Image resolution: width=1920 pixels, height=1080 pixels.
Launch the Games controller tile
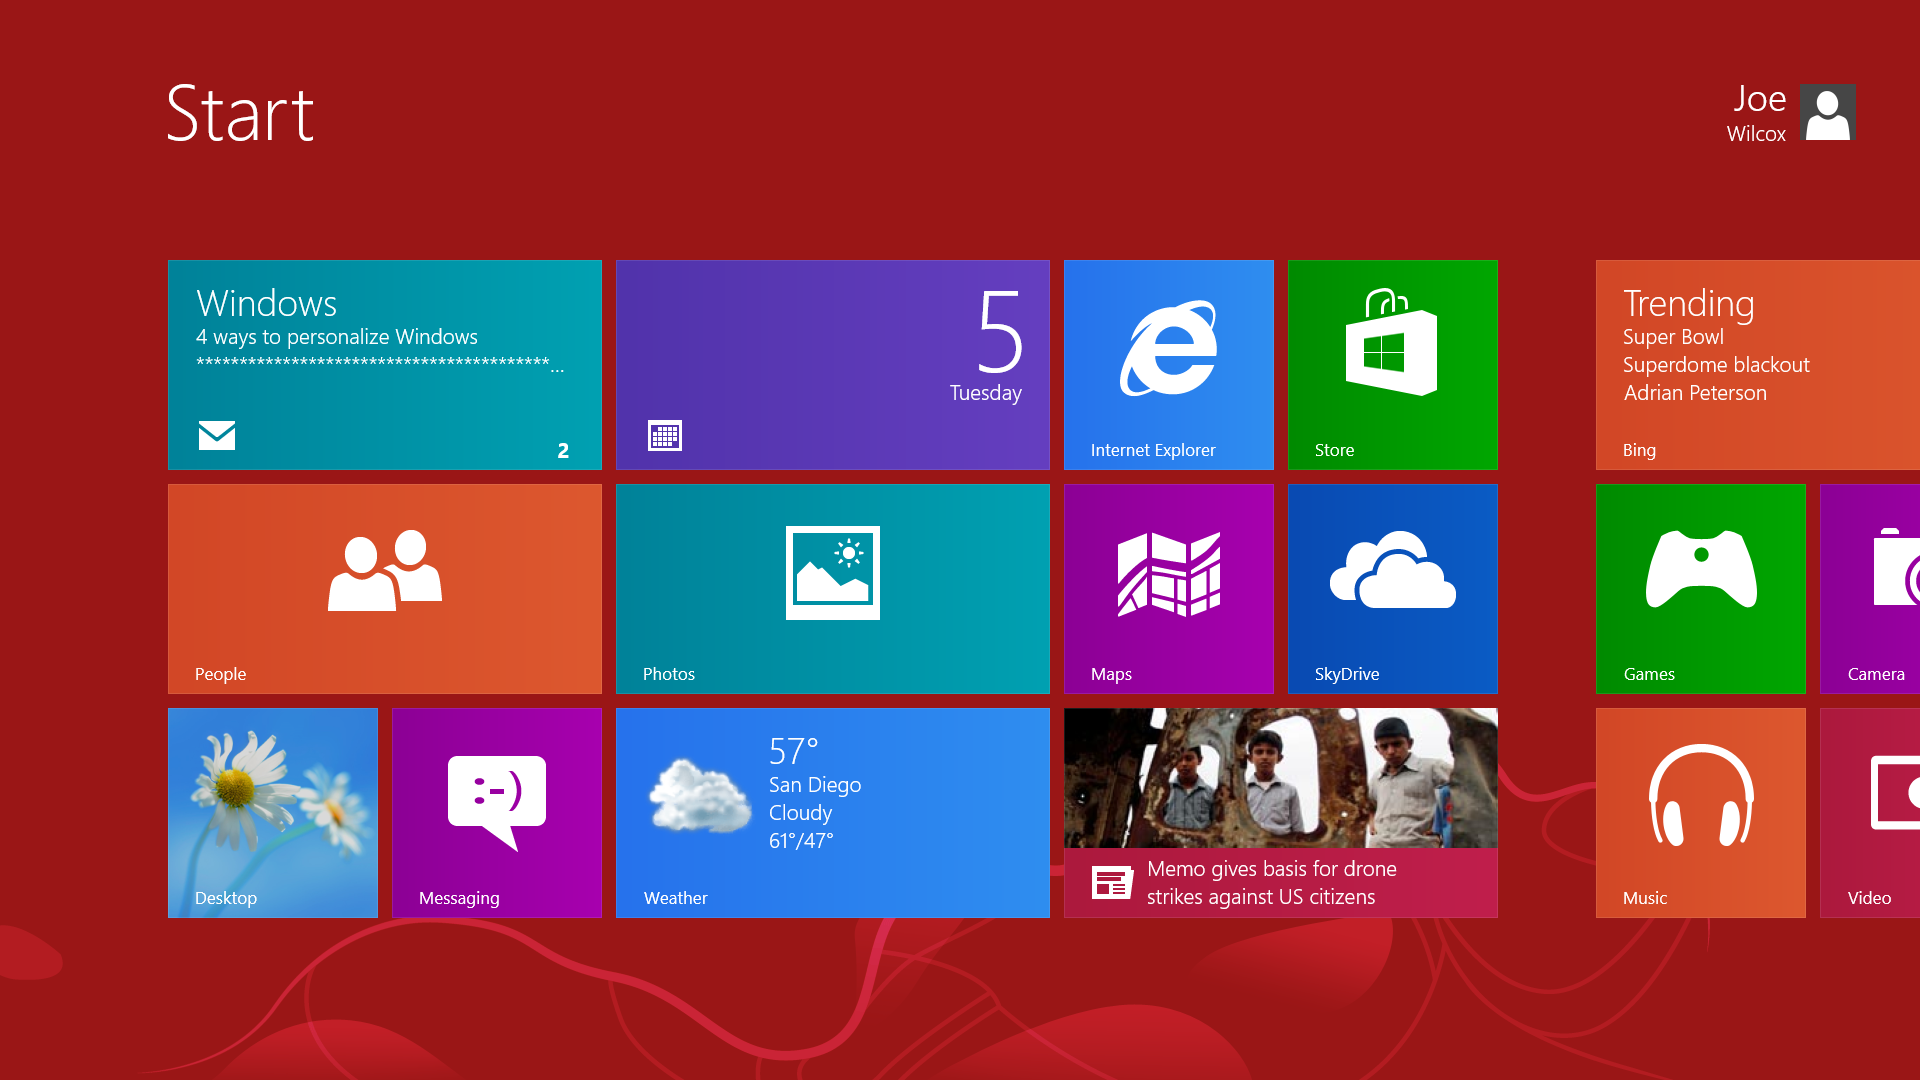pos(1700,588)
